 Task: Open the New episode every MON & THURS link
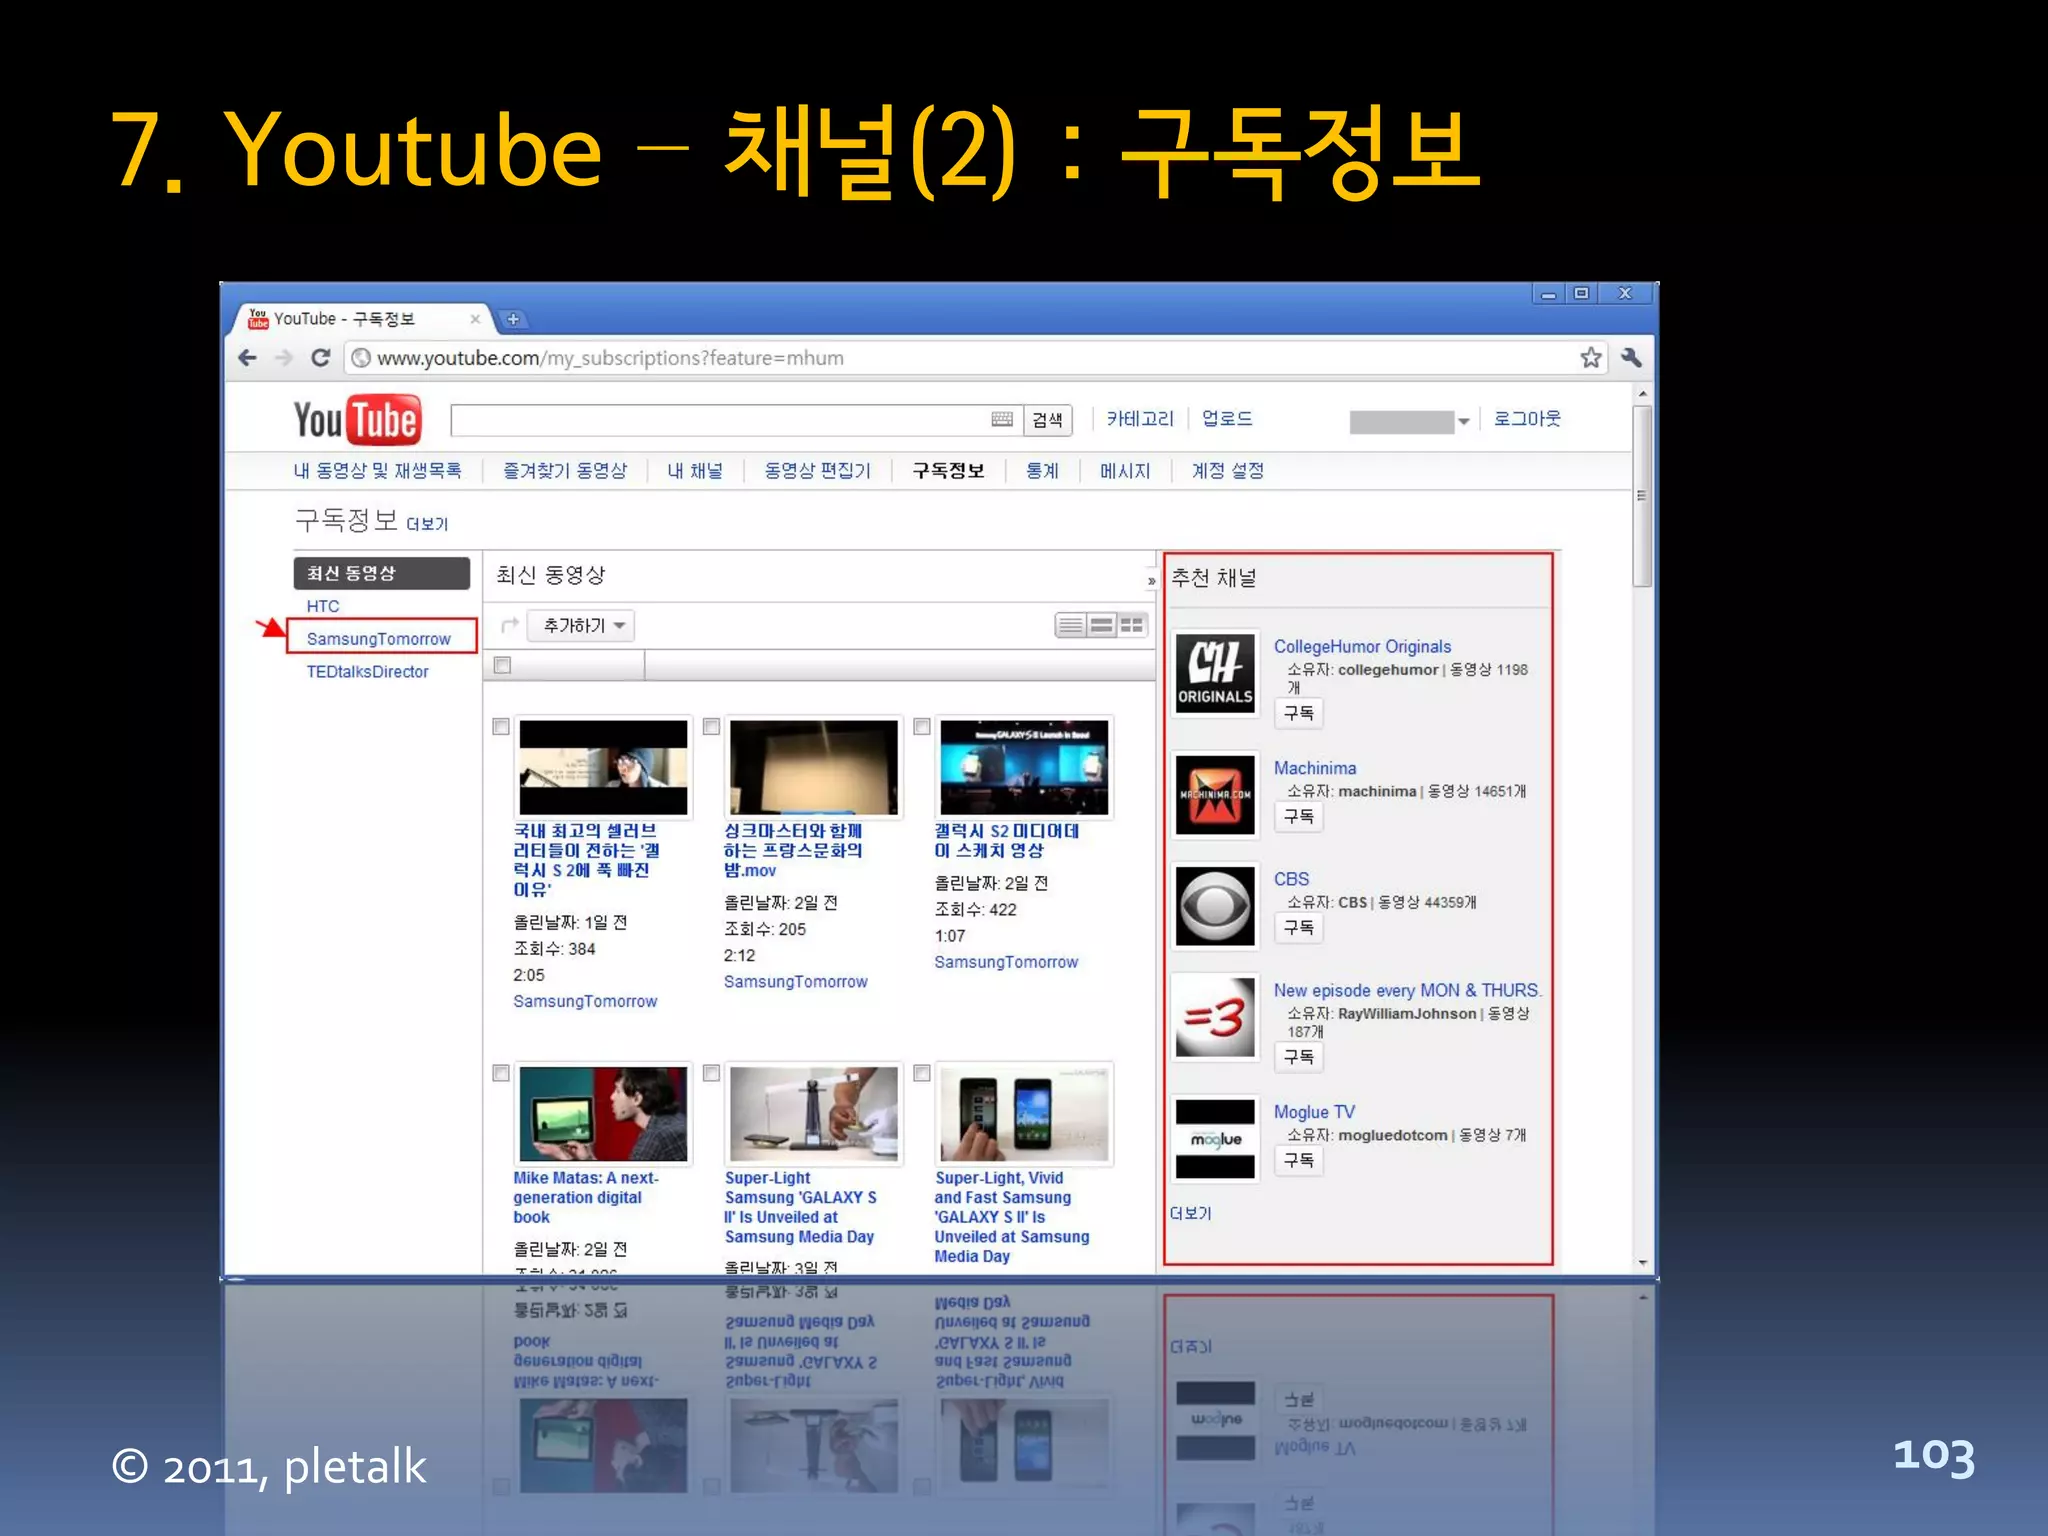[x=1407, y=990]
